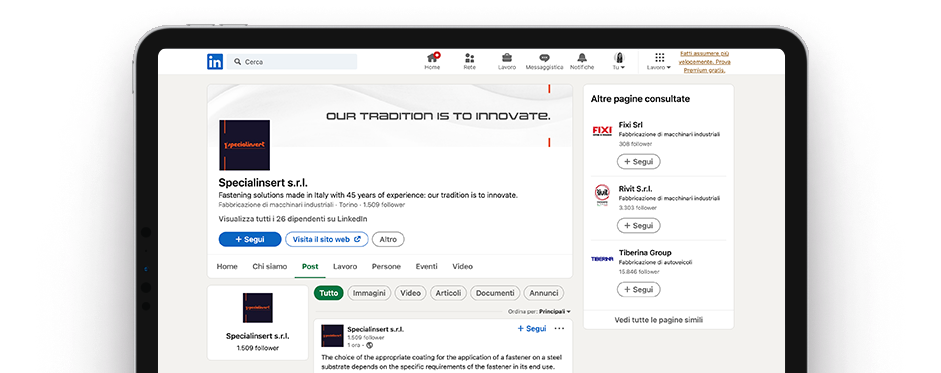Open the LinkedIn logo home link

215,62
